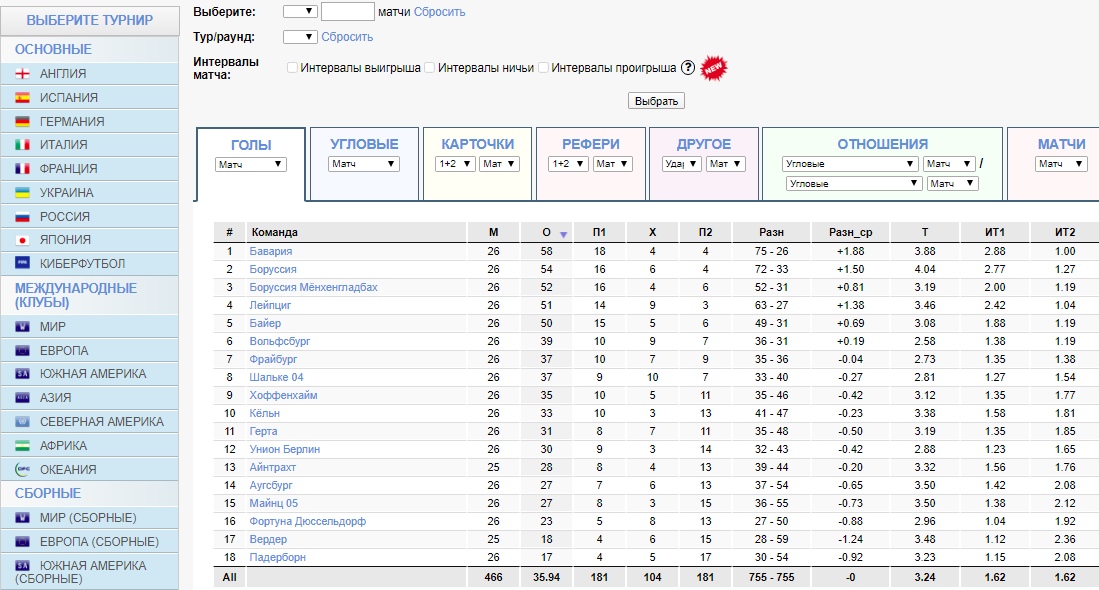Click the Spain flag icon in sidebar
This screenshot has width=1099, height=590.
pyautogui.click(x=22, y=98)
